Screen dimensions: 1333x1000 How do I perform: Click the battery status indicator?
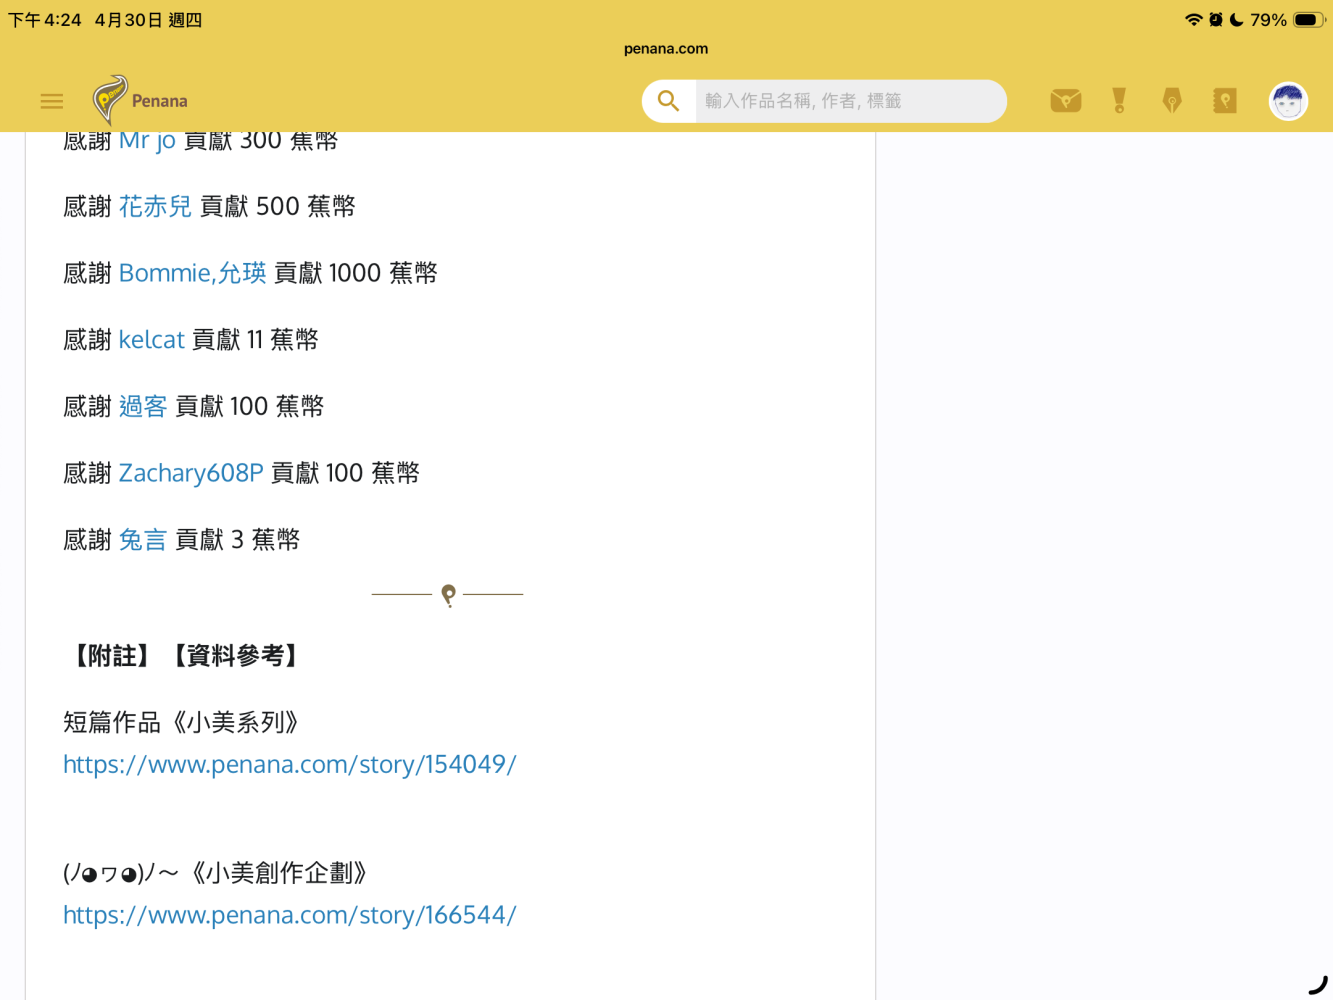pos(1309,19)
